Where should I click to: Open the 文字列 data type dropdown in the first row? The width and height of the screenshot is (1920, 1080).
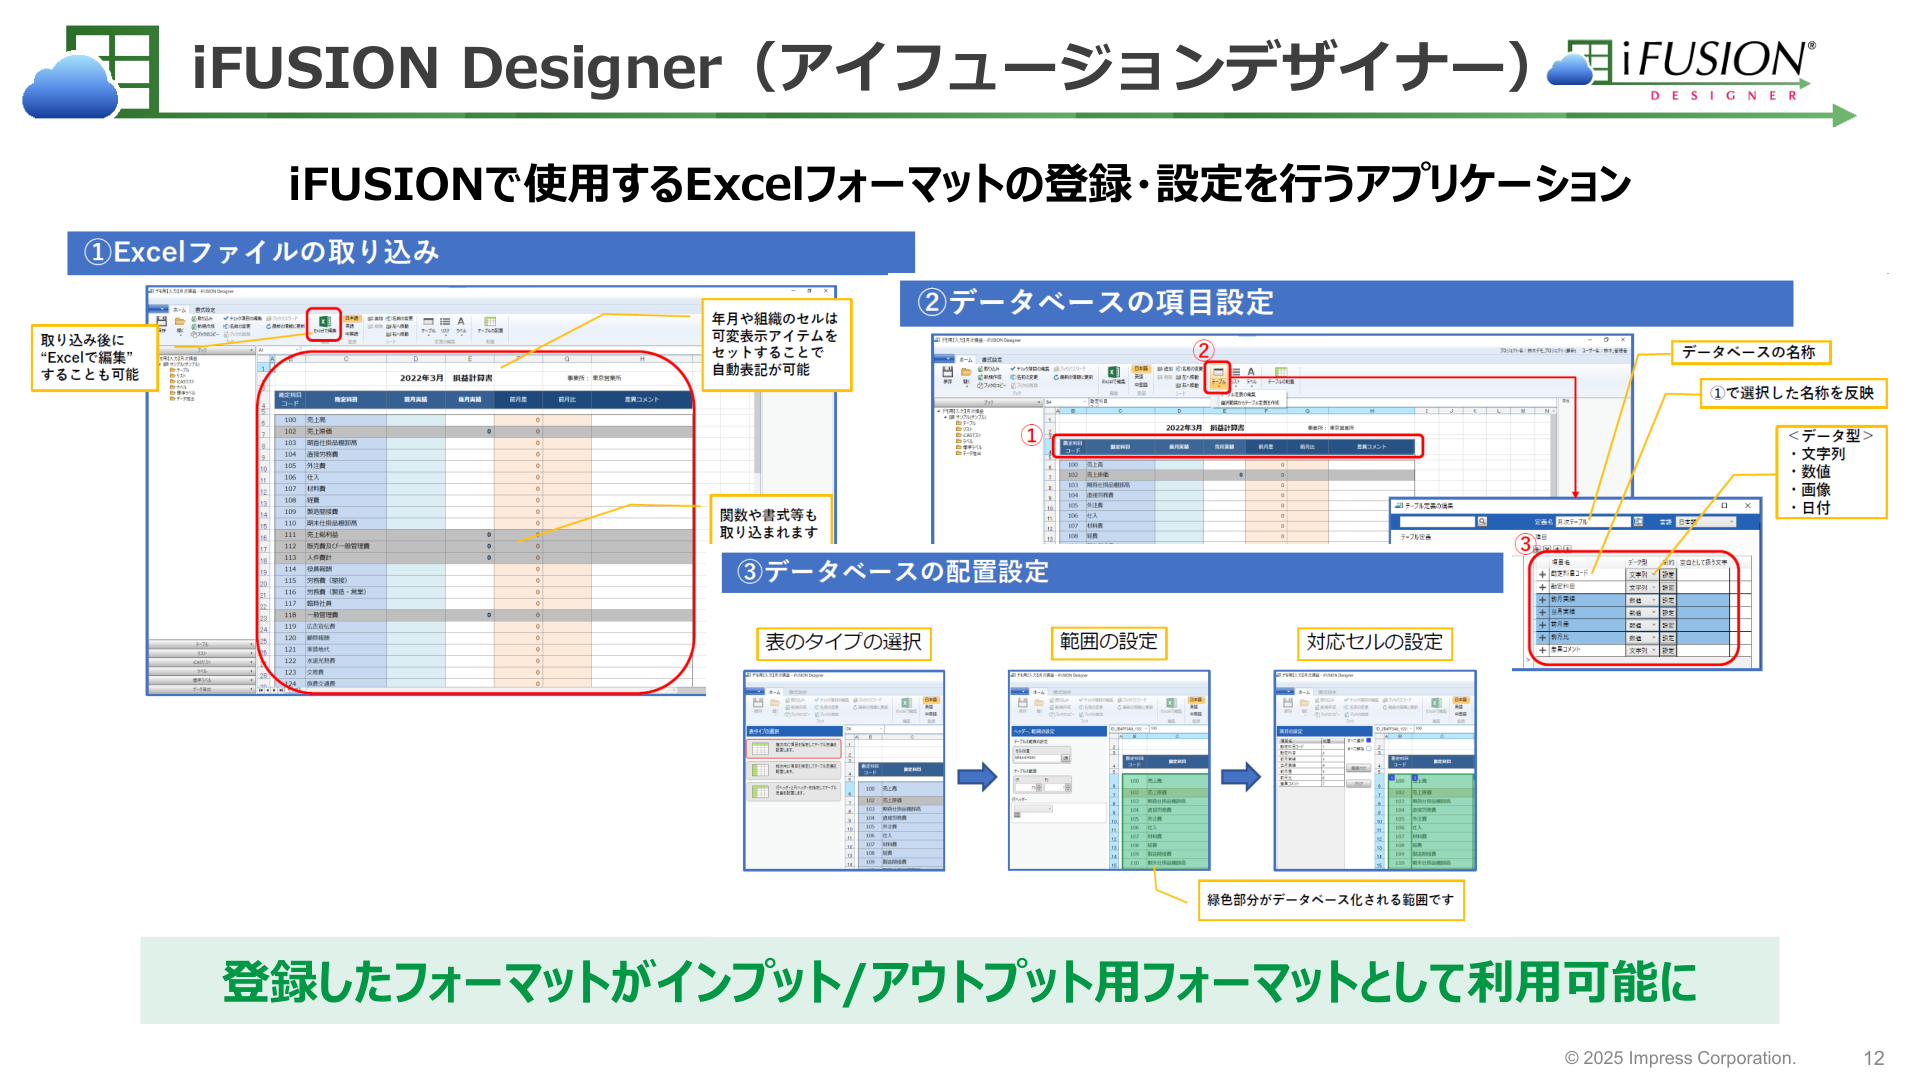point(1642,574)
